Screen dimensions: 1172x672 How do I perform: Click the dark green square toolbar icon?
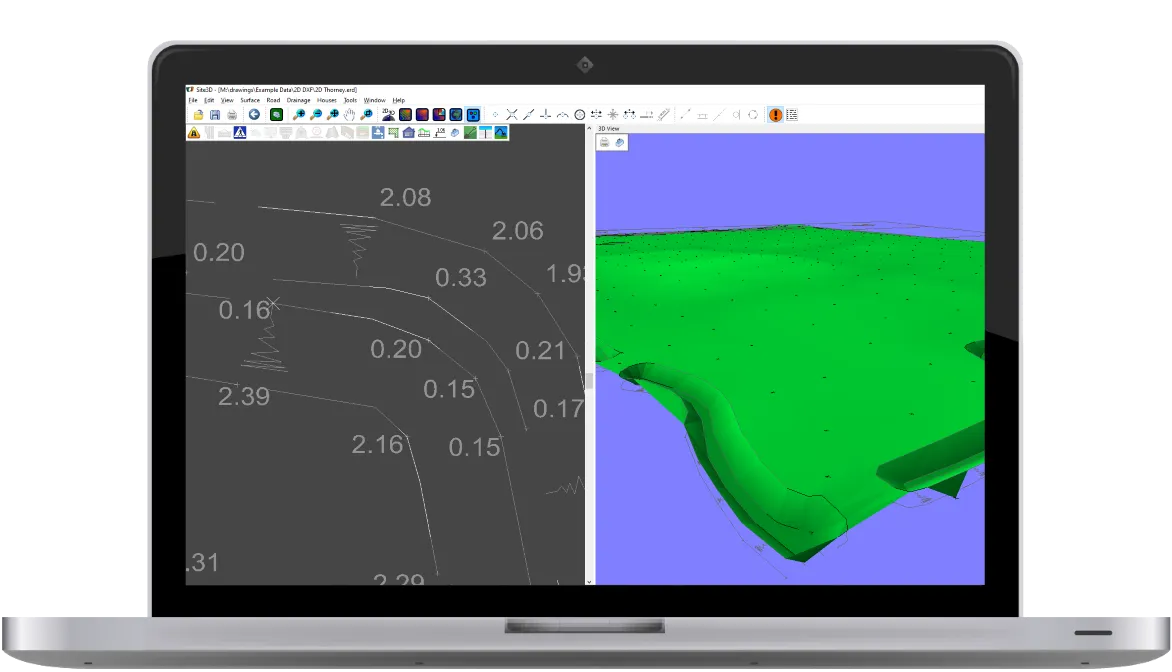point(277,115)
